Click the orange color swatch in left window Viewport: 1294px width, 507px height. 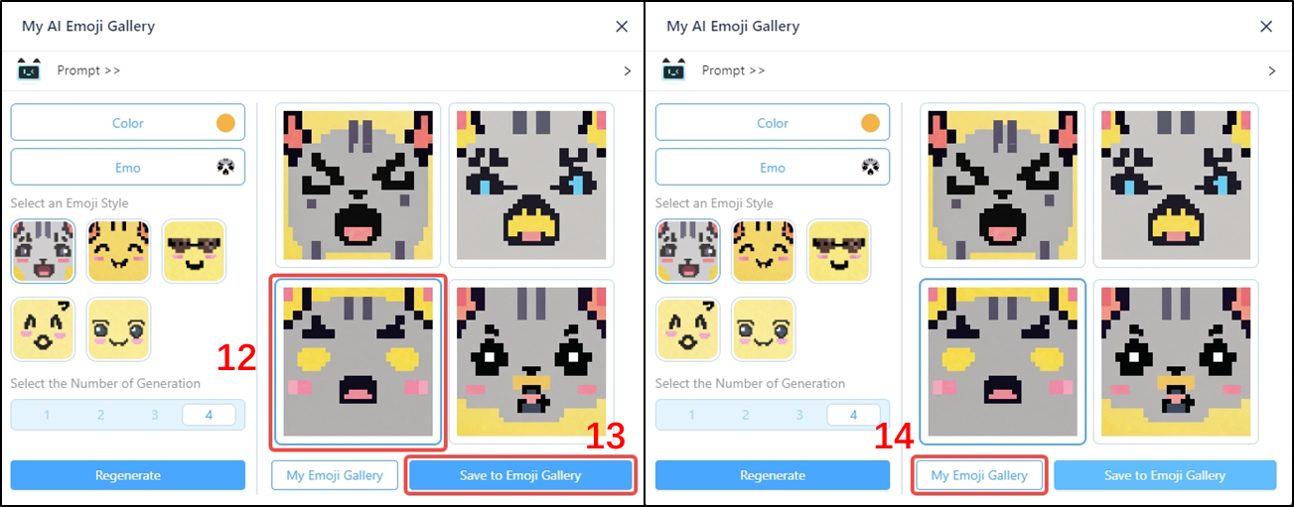point(226,123)
